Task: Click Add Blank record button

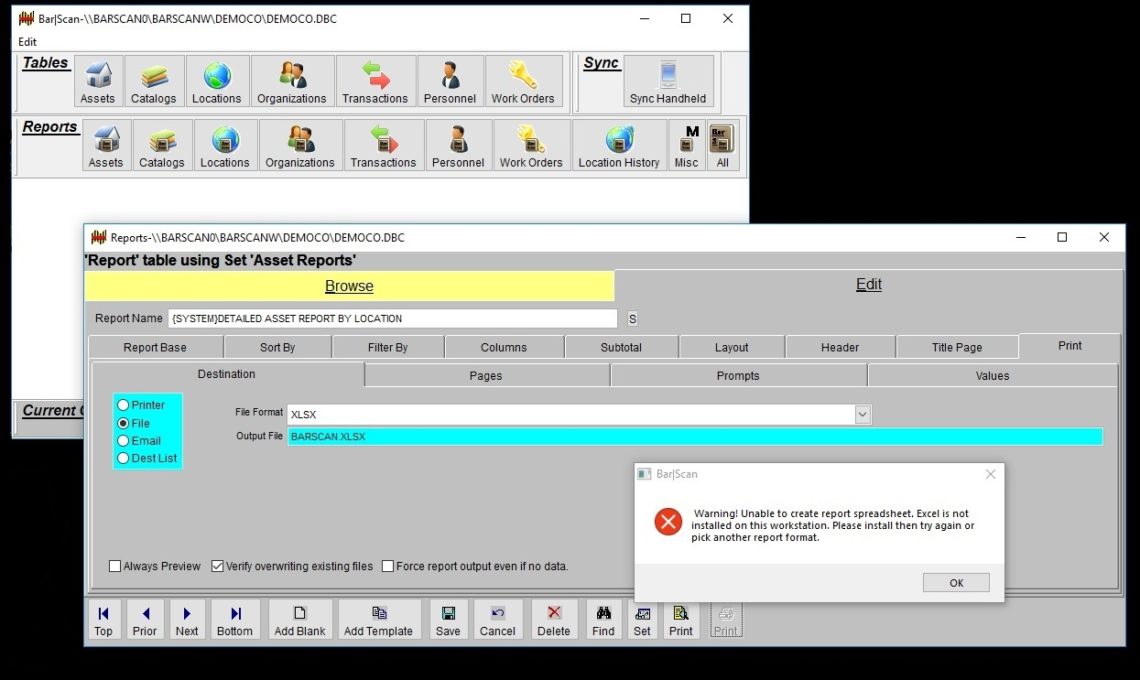Action: (x=300, y=620)
